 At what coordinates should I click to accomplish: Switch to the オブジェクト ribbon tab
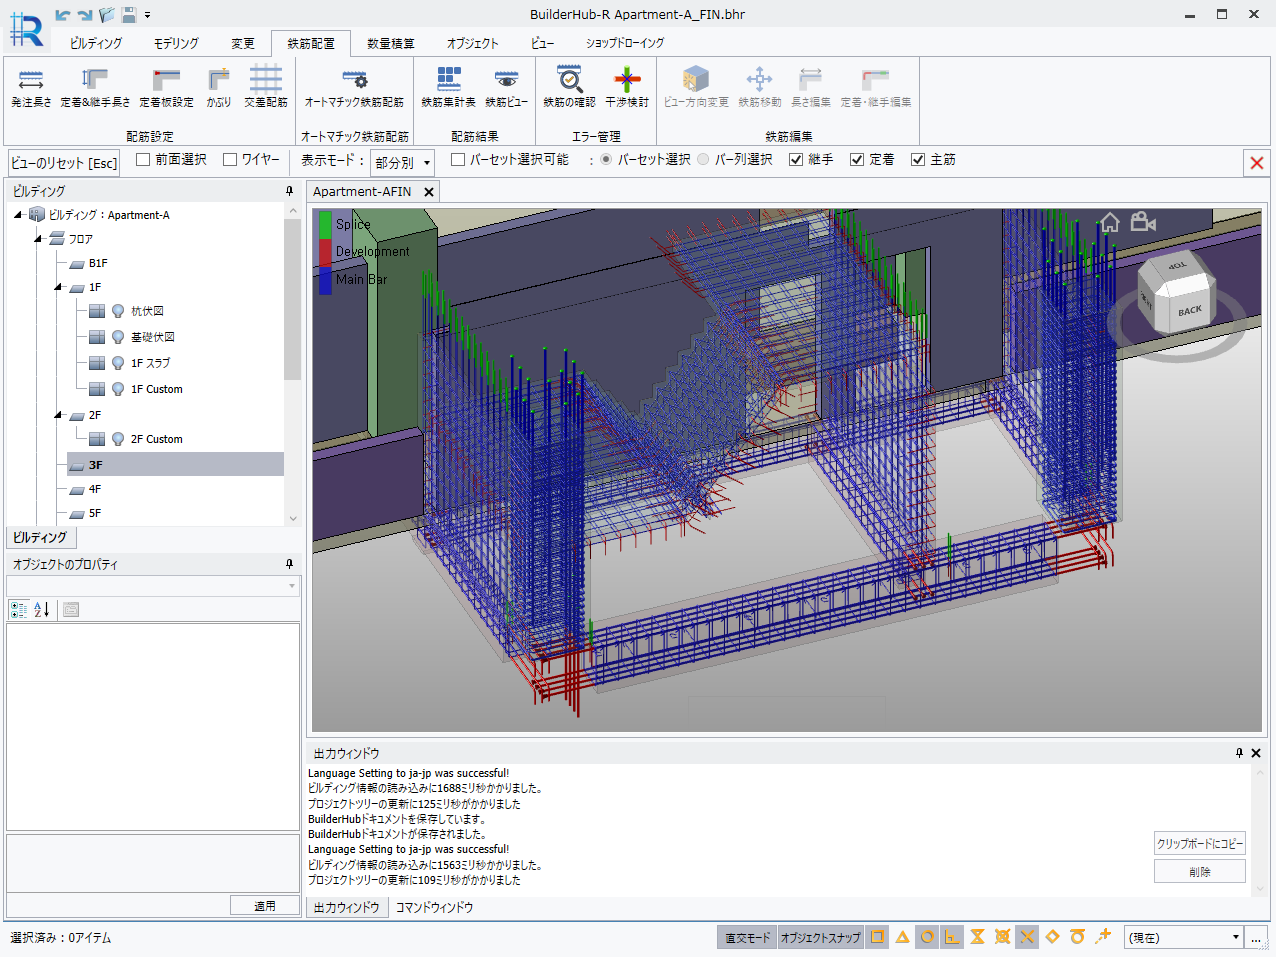[x=472, y=43]
